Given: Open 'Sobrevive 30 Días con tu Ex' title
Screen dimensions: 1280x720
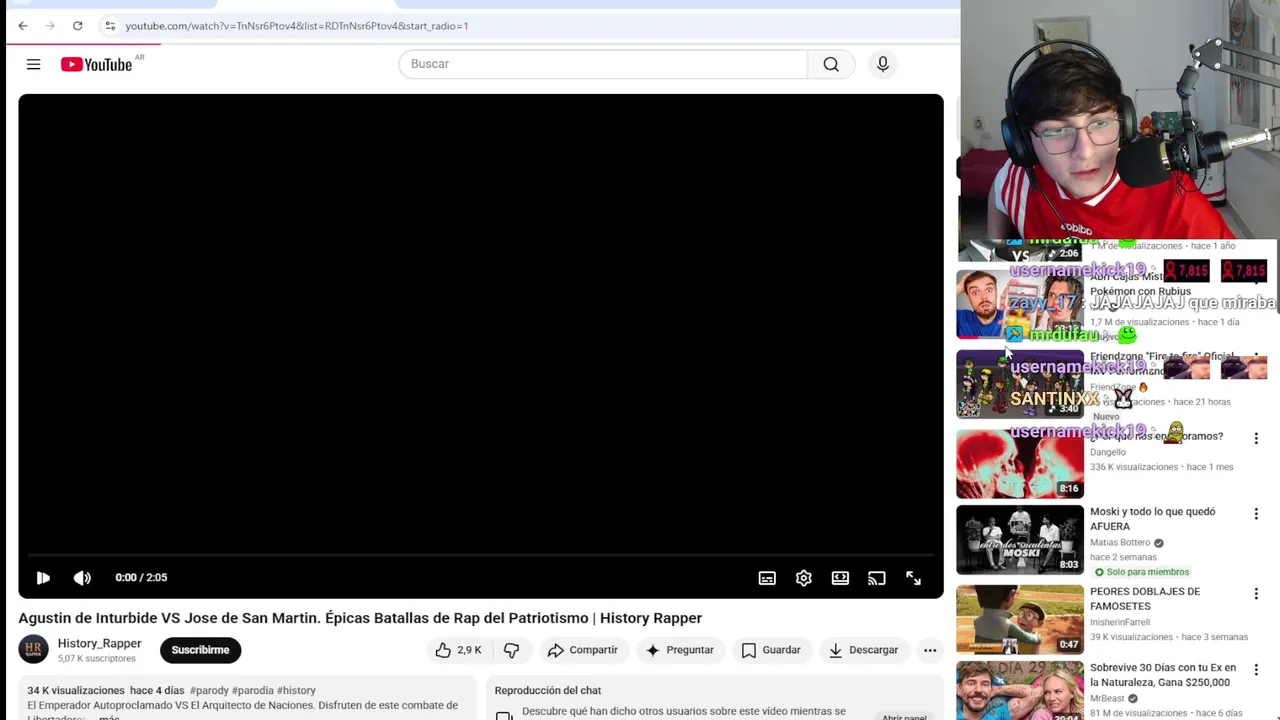Looking at the screenshot, I should [x=1163, y=675].
